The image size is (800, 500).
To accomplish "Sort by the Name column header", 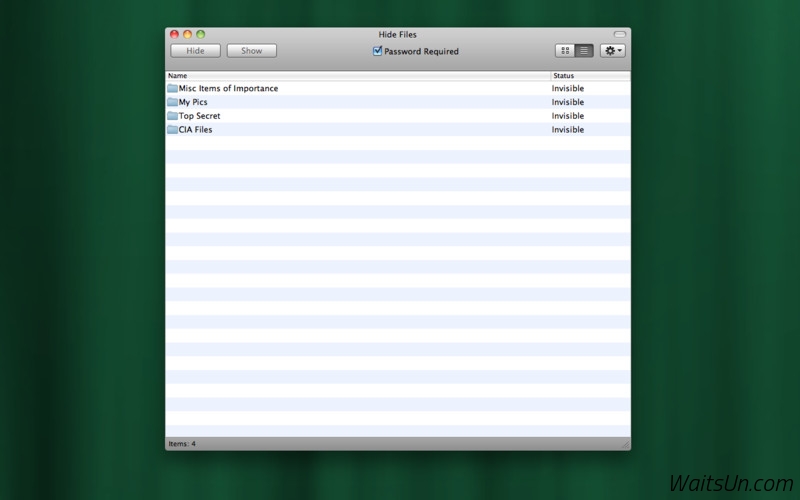I will [x=358, y=76].
